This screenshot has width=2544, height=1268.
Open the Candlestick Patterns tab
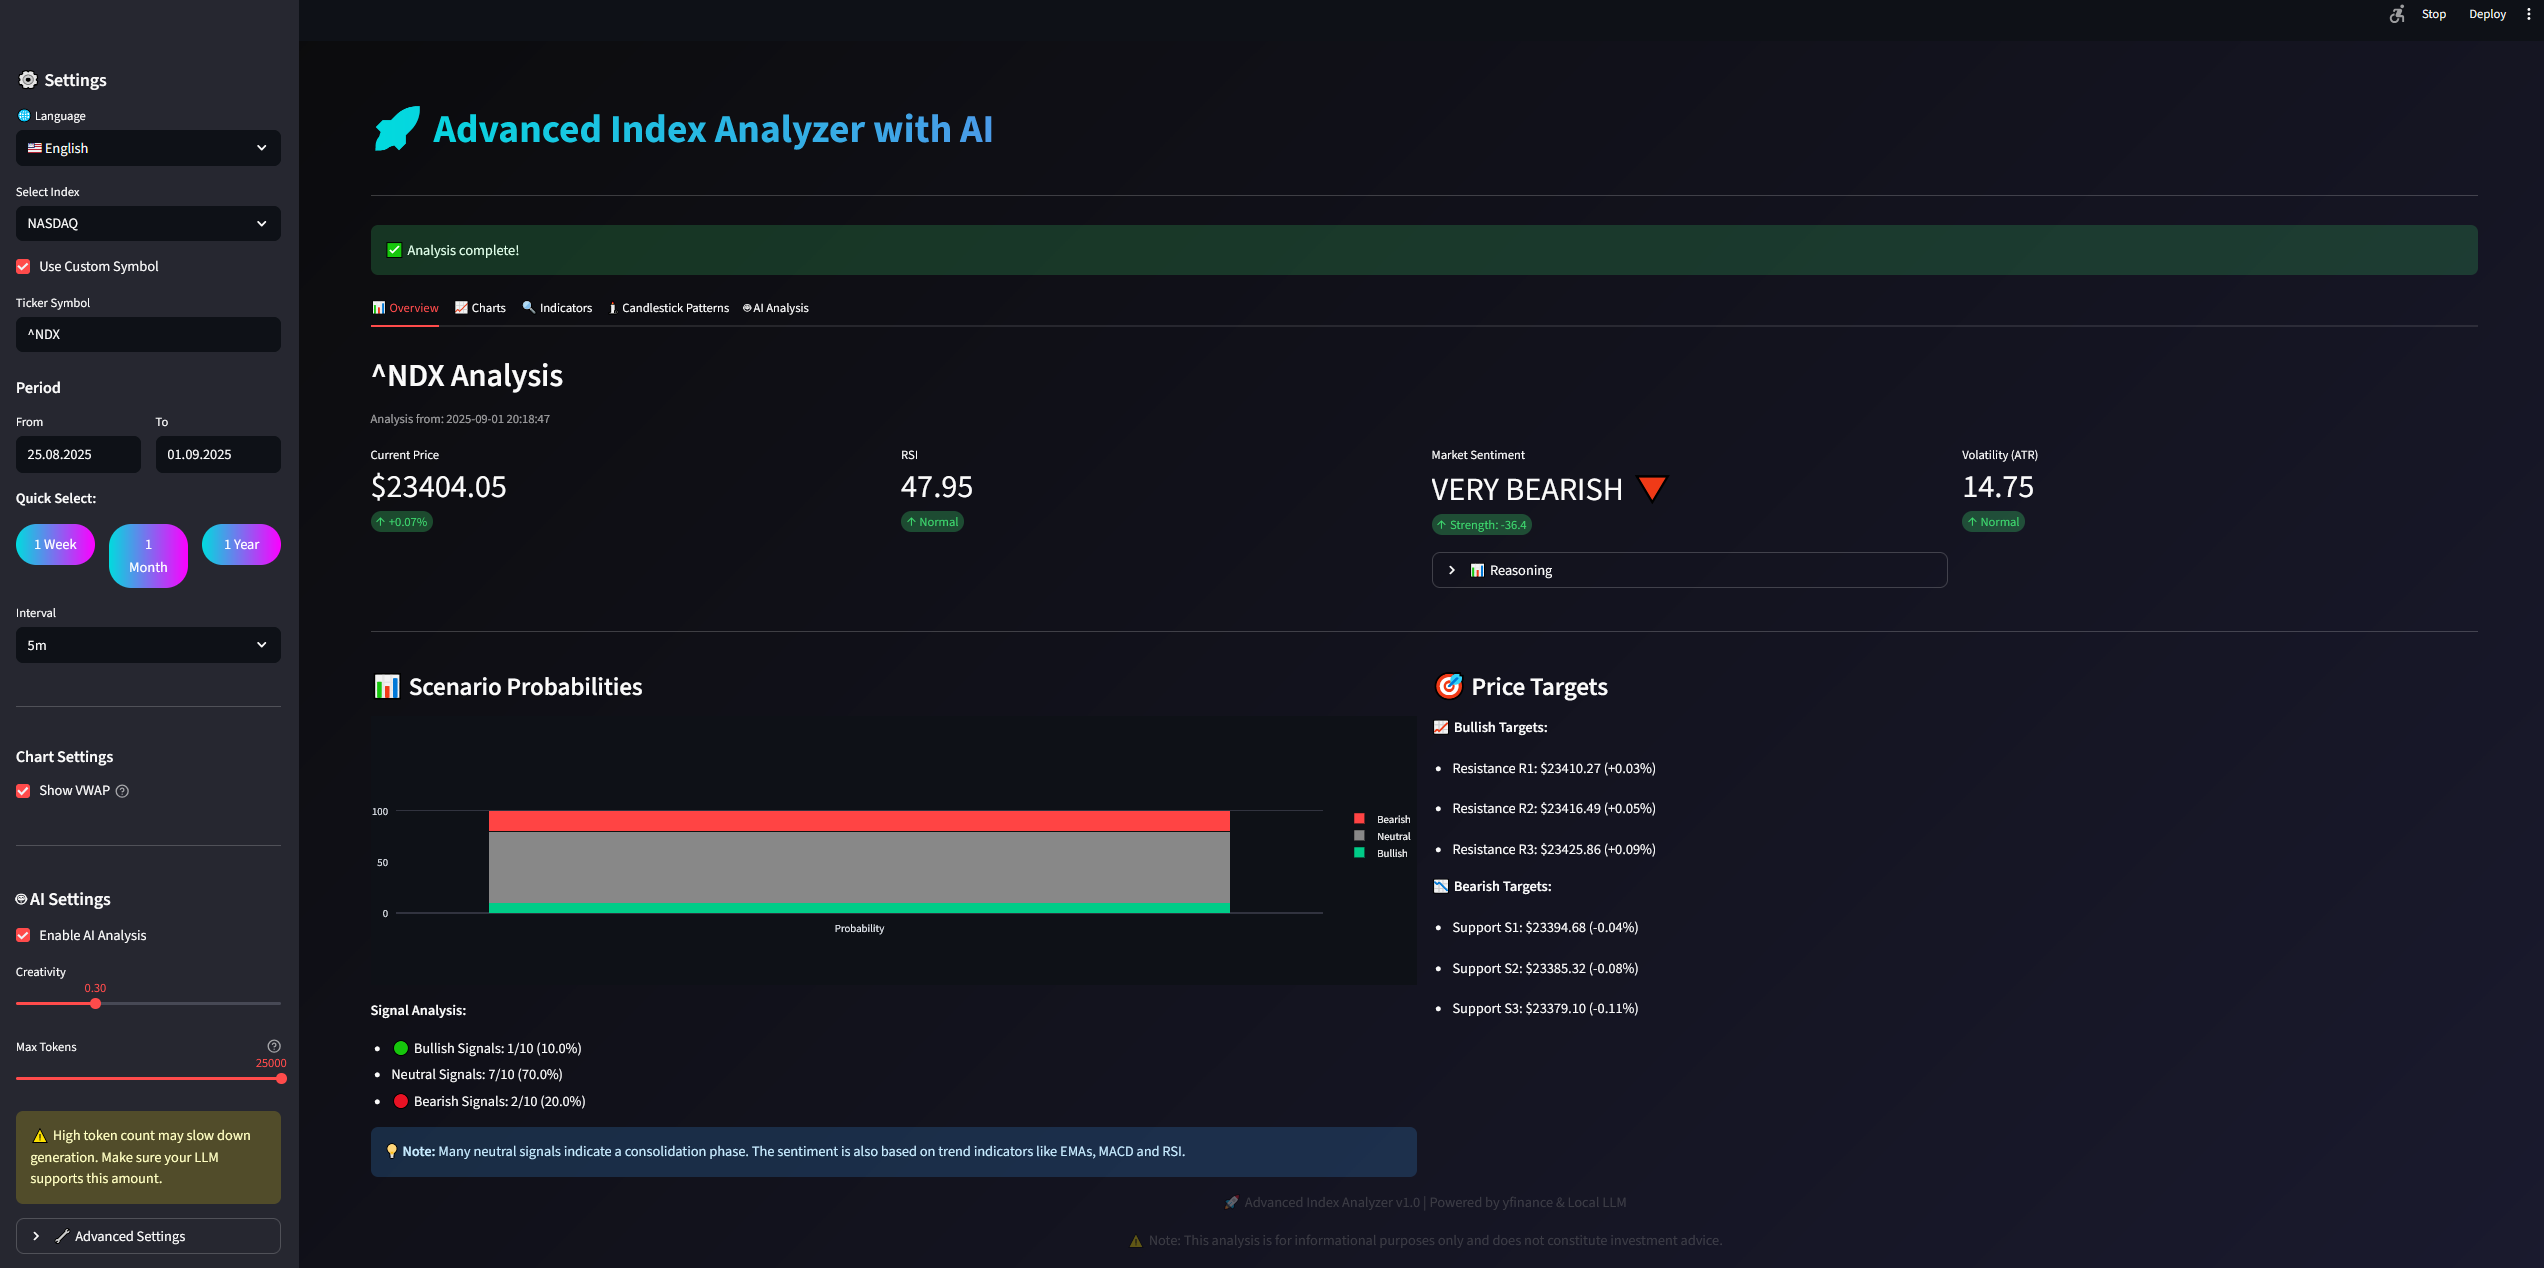(669, 308)
